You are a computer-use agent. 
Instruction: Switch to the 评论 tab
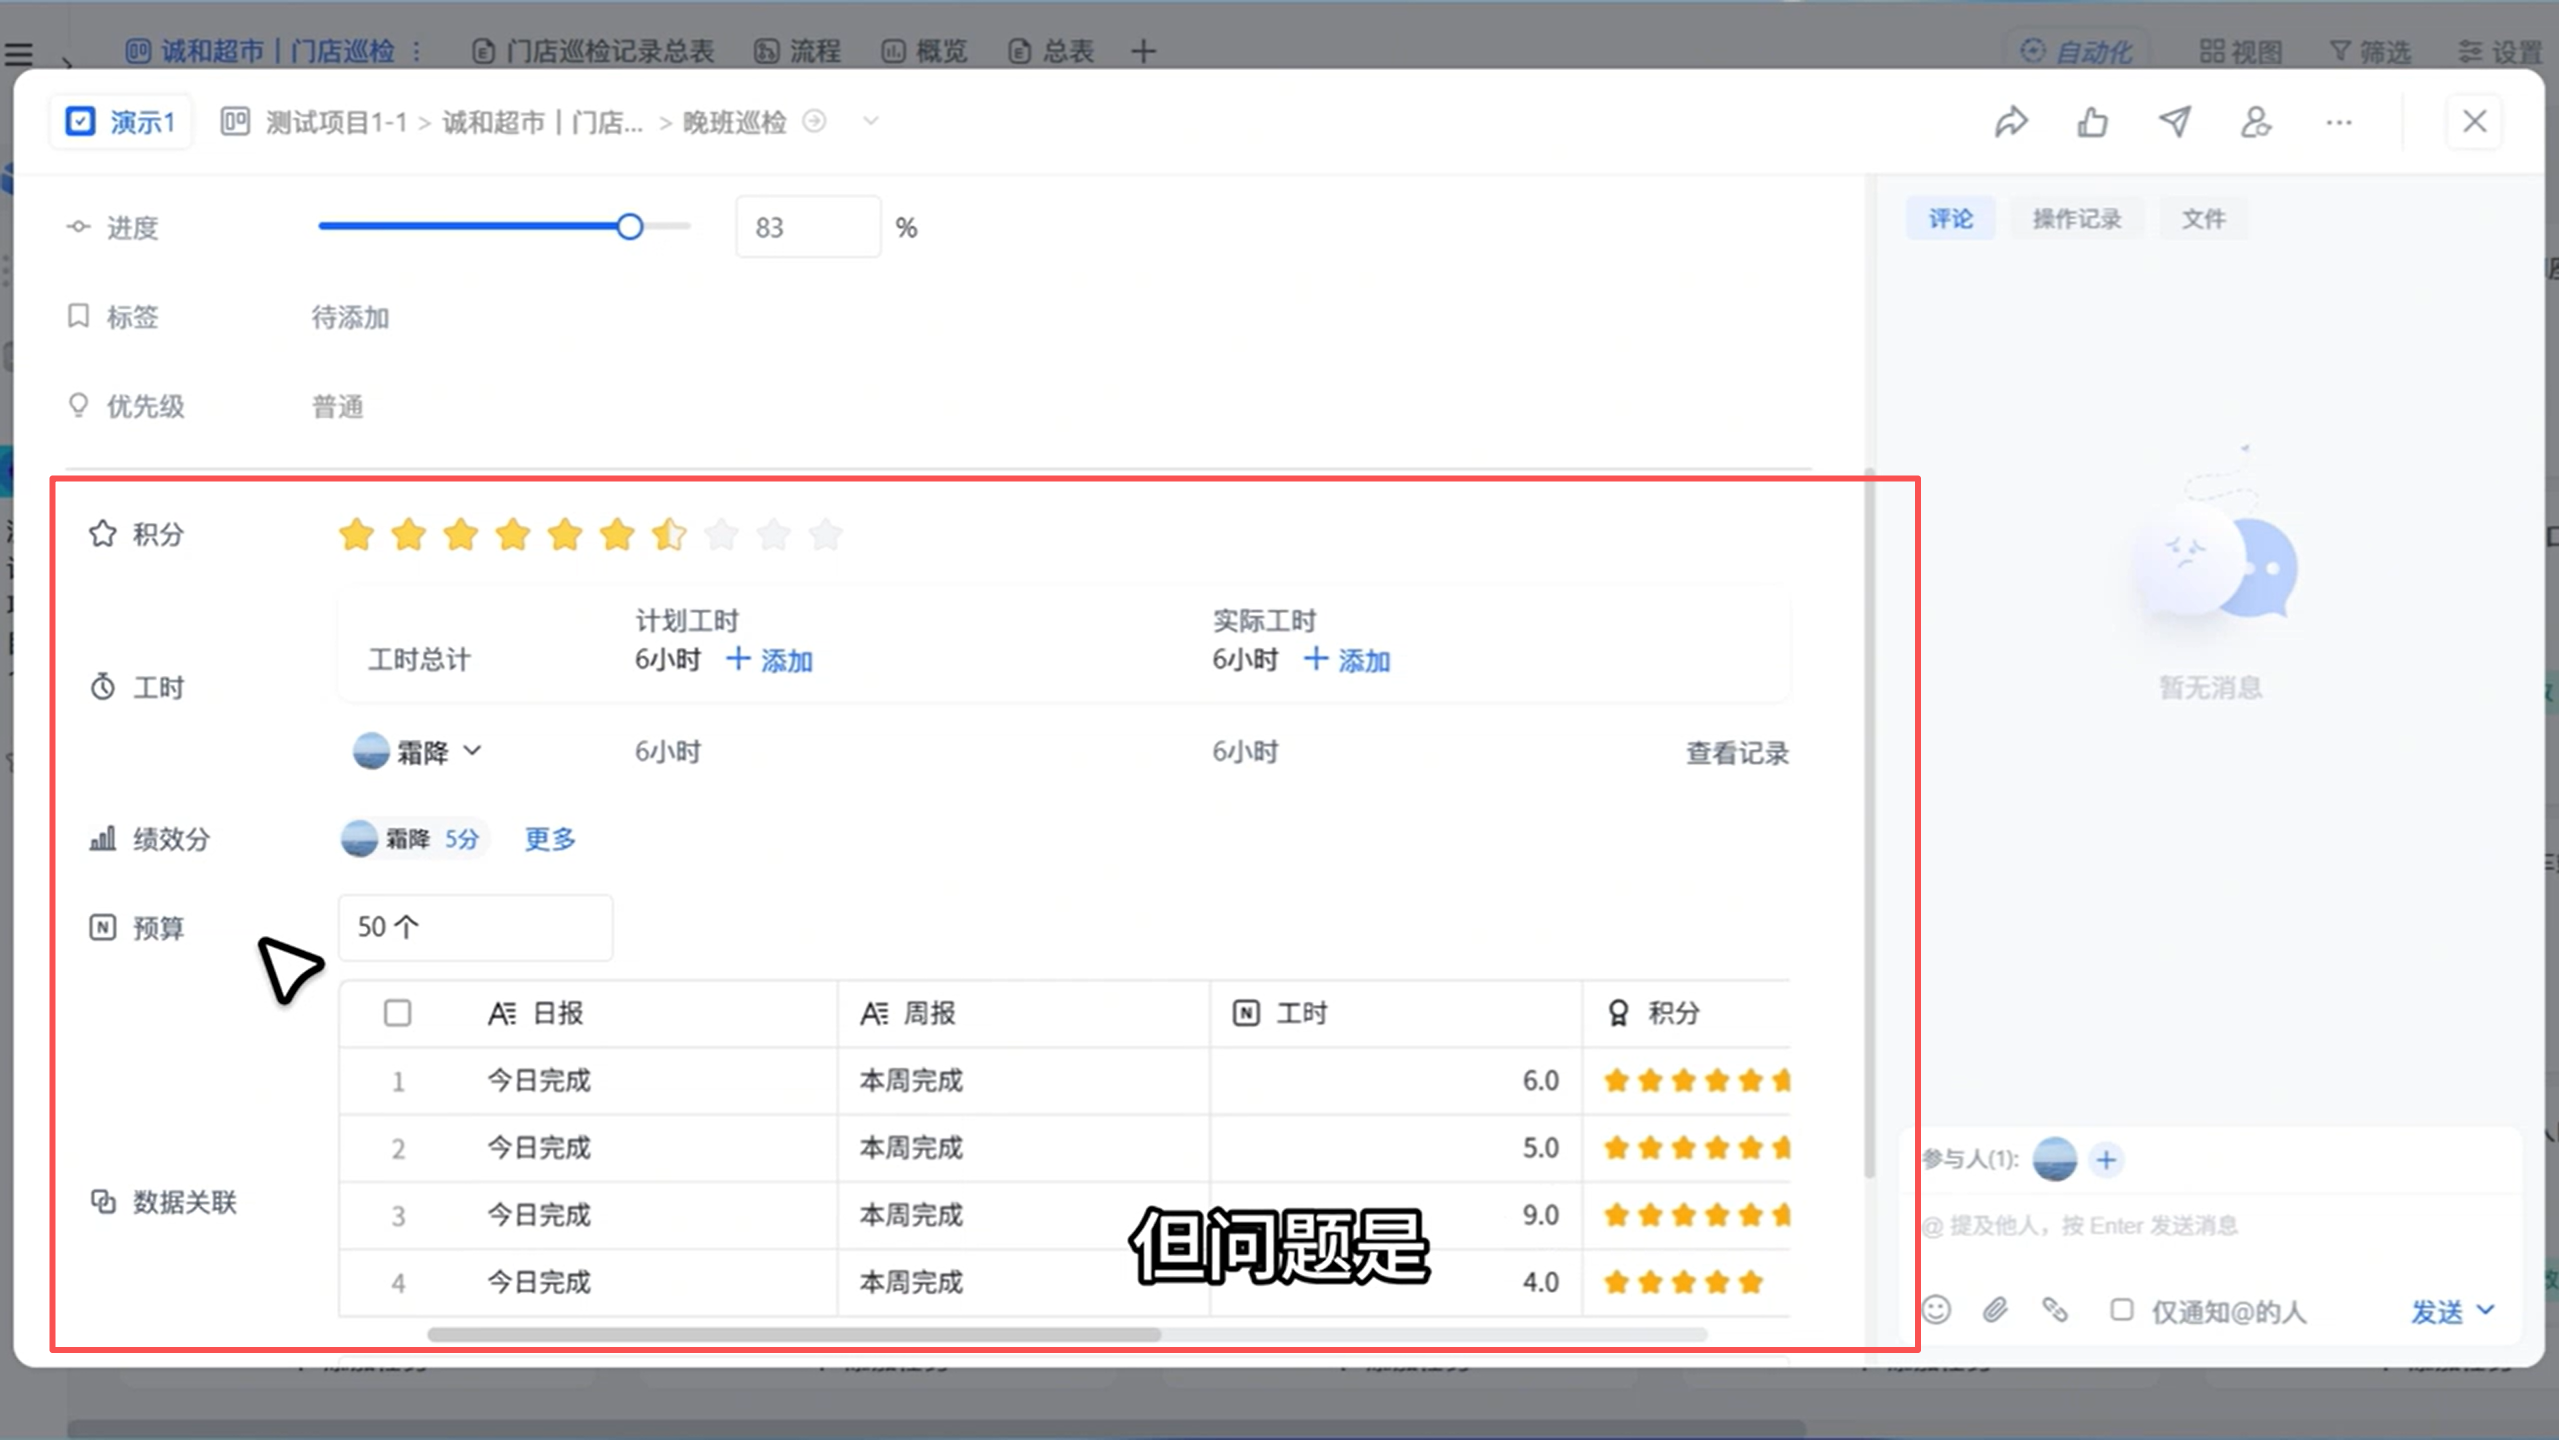tap(1950, 219)
